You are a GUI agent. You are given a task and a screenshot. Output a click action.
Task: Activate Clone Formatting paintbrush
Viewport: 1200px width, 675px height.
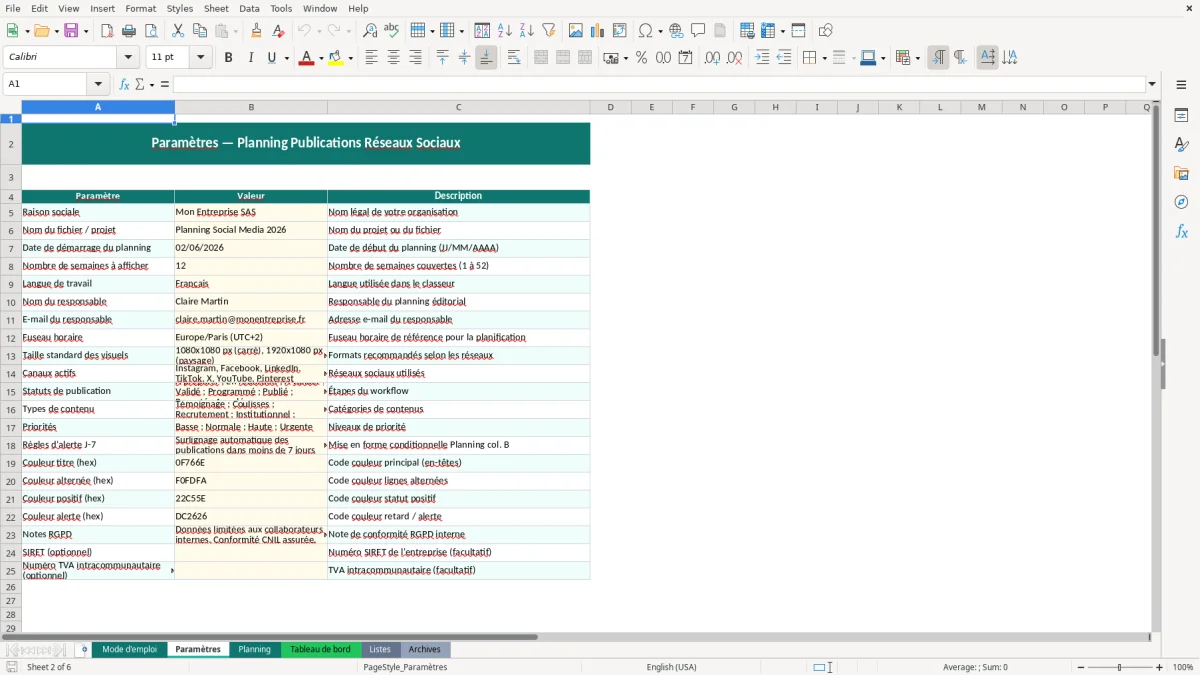[x=256, y=31]
